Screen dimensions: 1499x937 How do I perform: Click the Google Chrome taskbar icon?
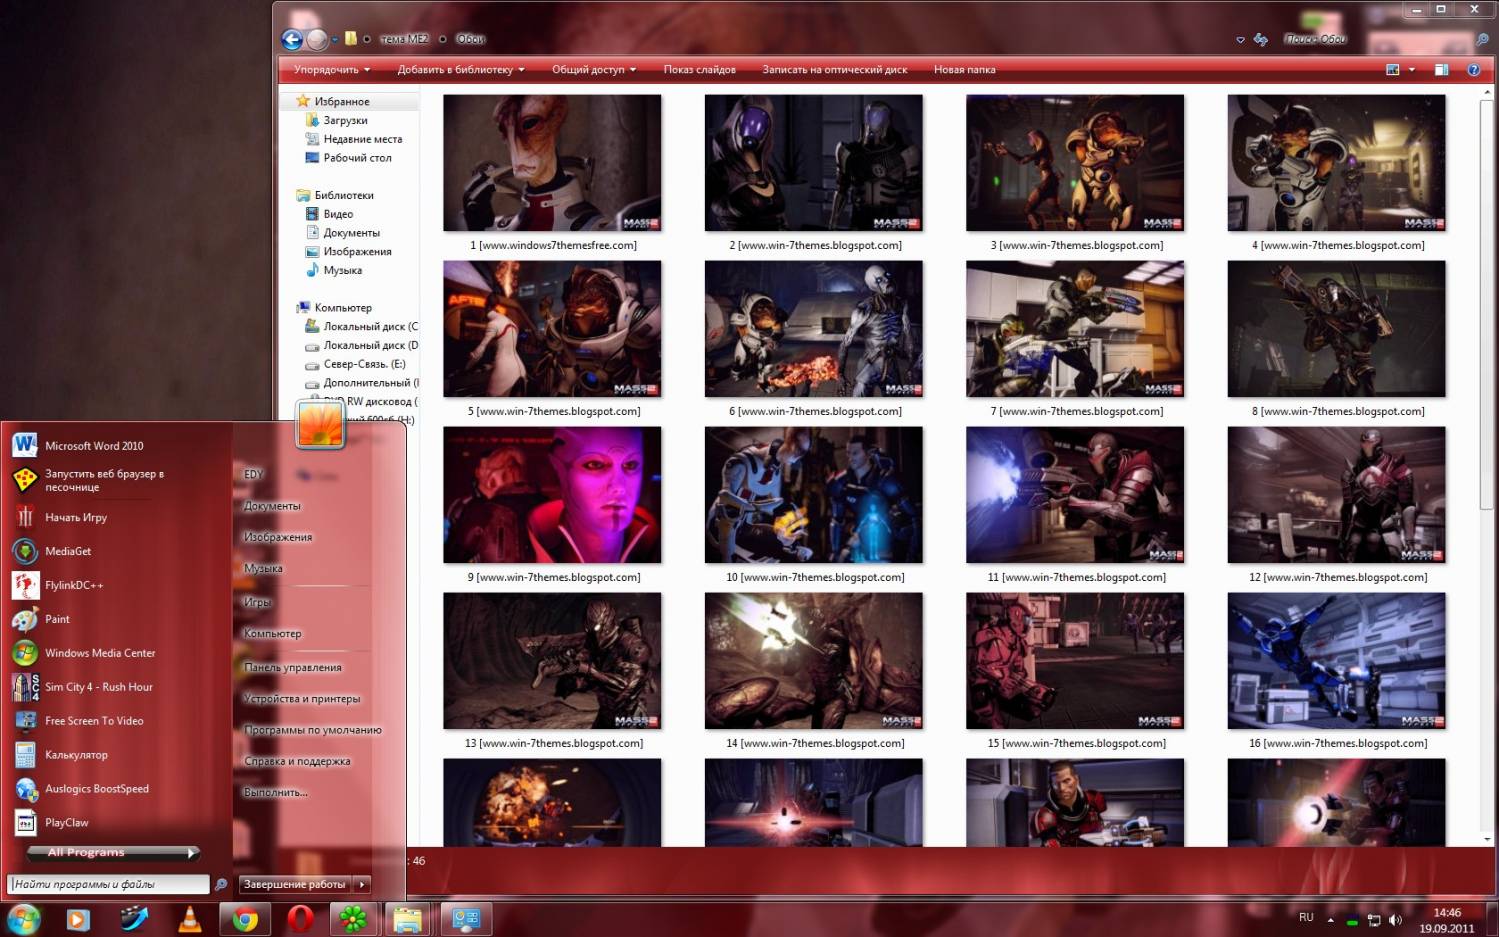245,919
